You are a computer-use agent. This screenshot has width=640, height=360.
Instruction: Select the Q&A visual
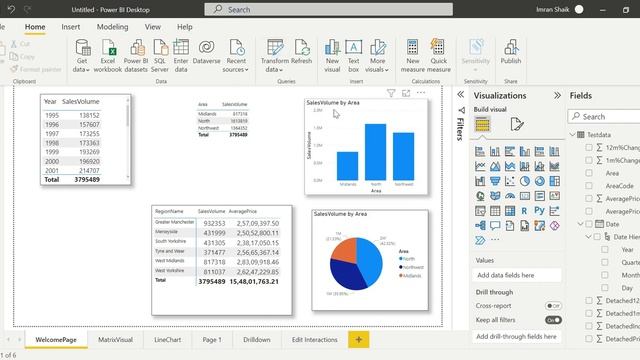495,225
